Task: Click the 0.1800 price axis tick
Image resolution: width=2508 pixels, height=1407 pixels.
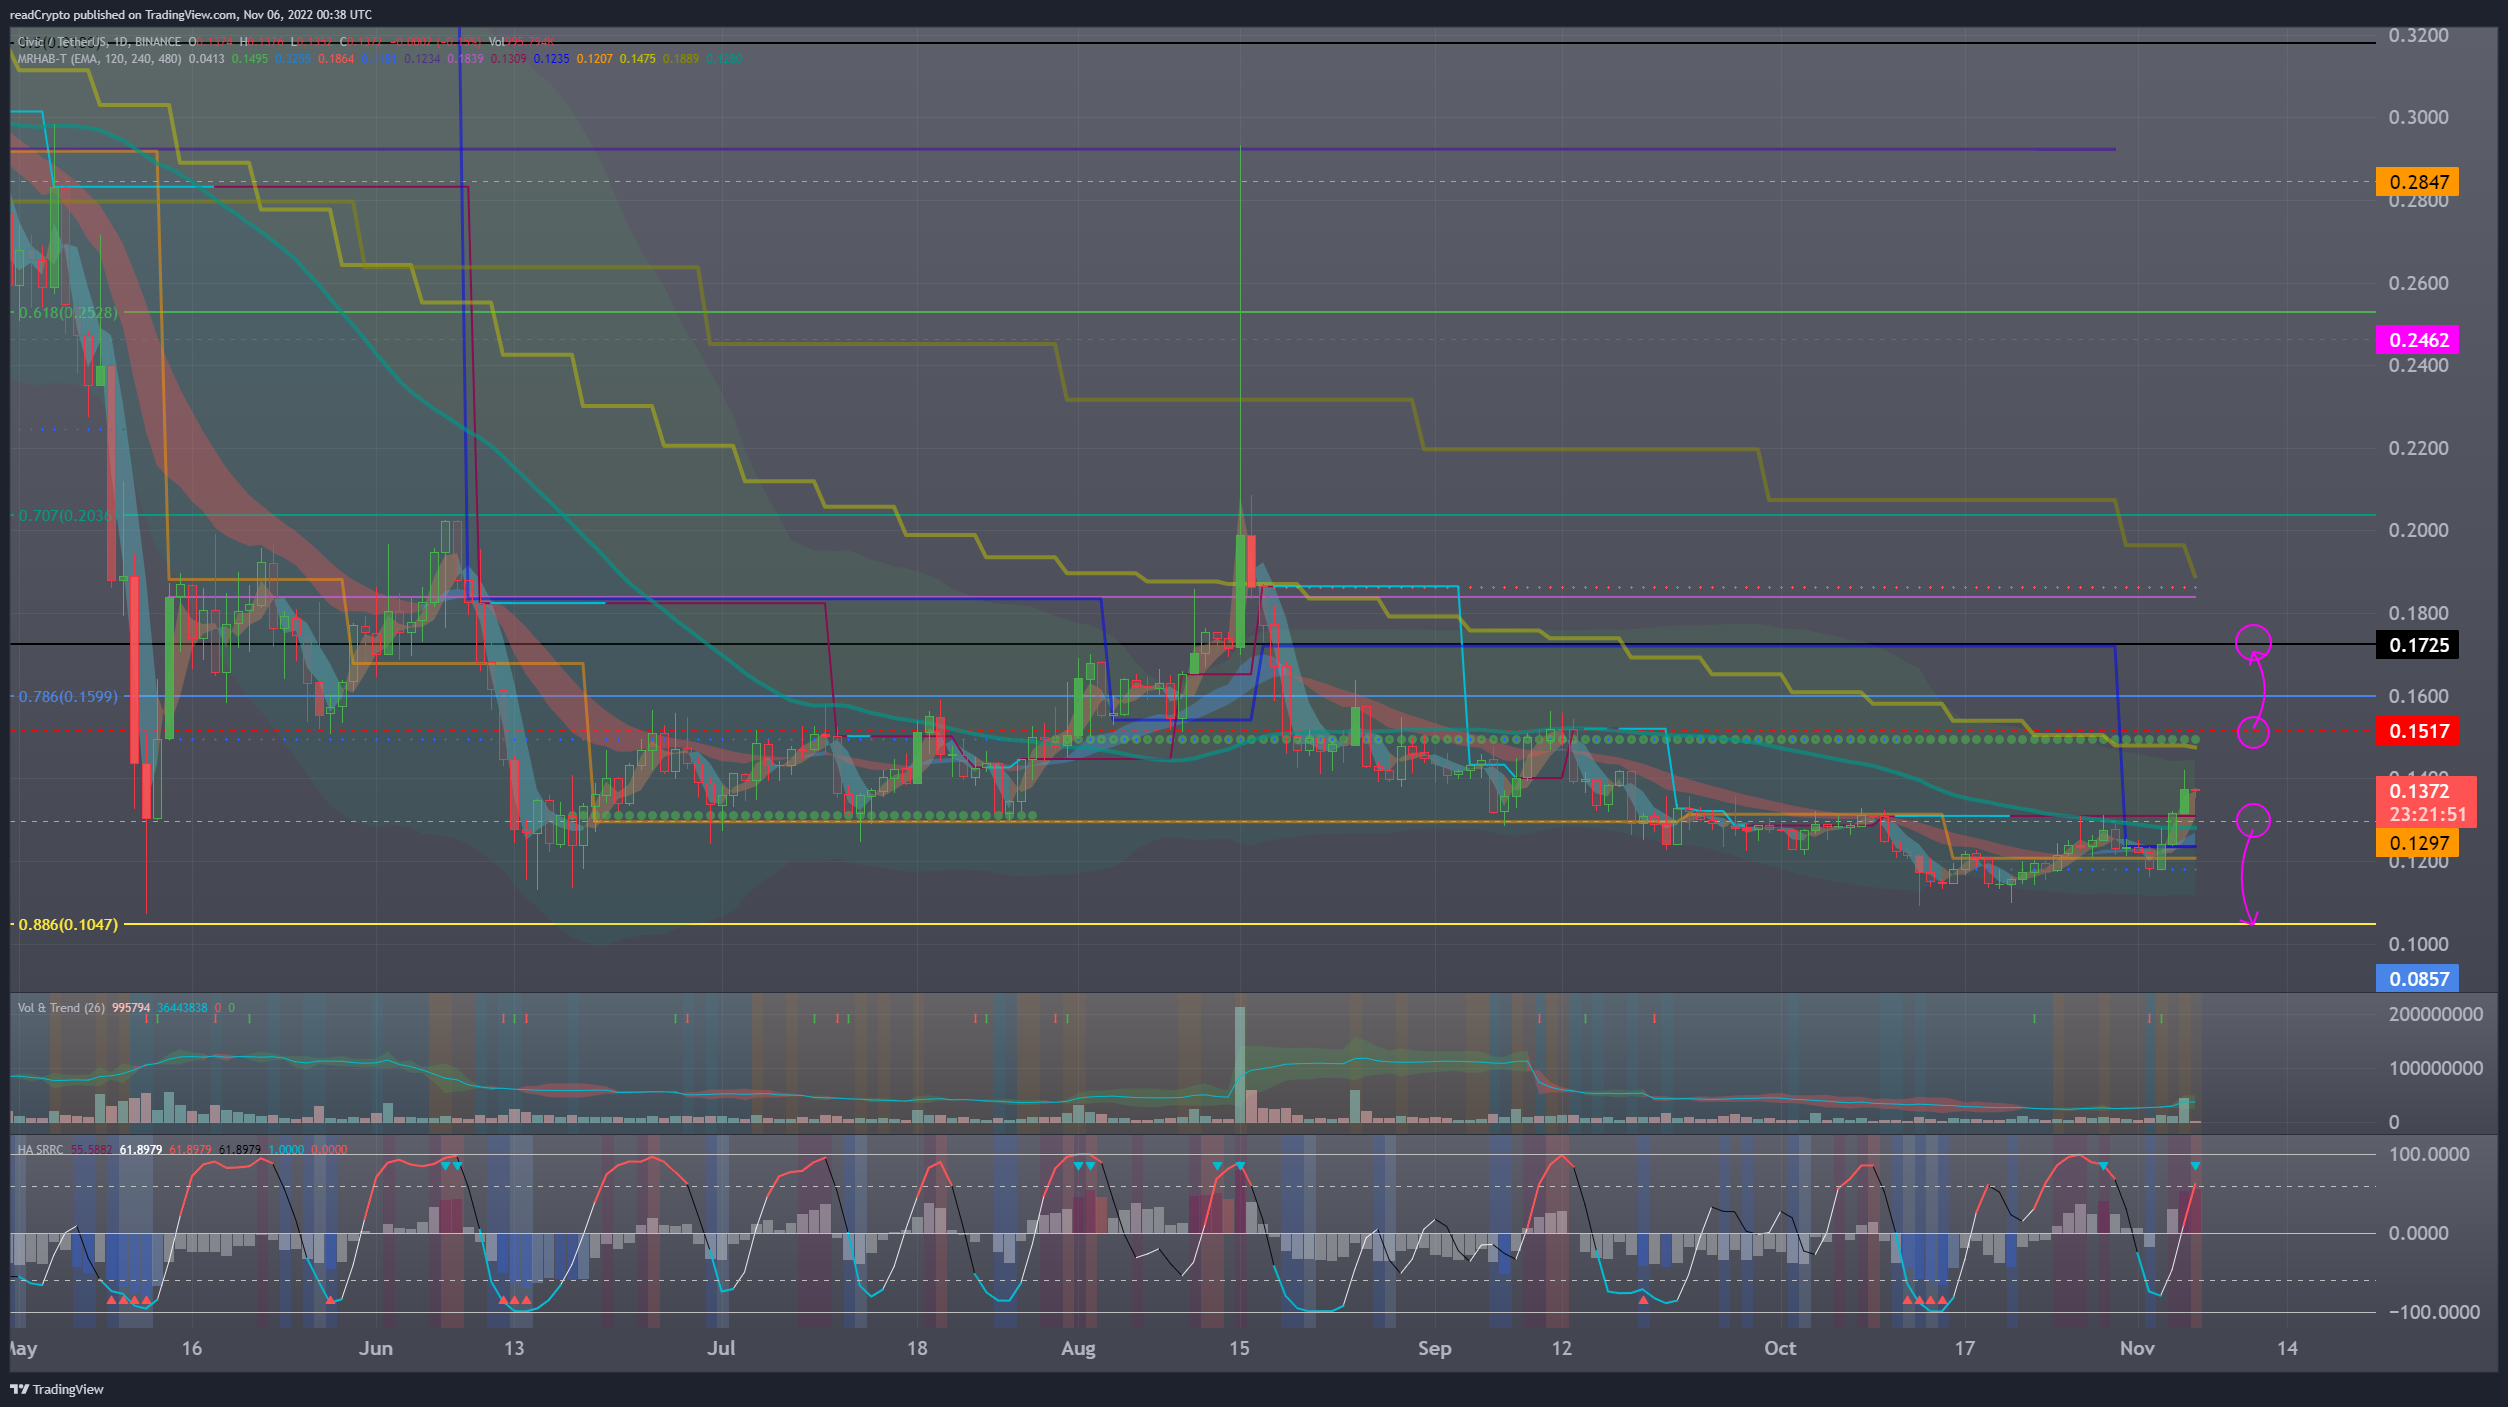Action: tap(2418, 613)
